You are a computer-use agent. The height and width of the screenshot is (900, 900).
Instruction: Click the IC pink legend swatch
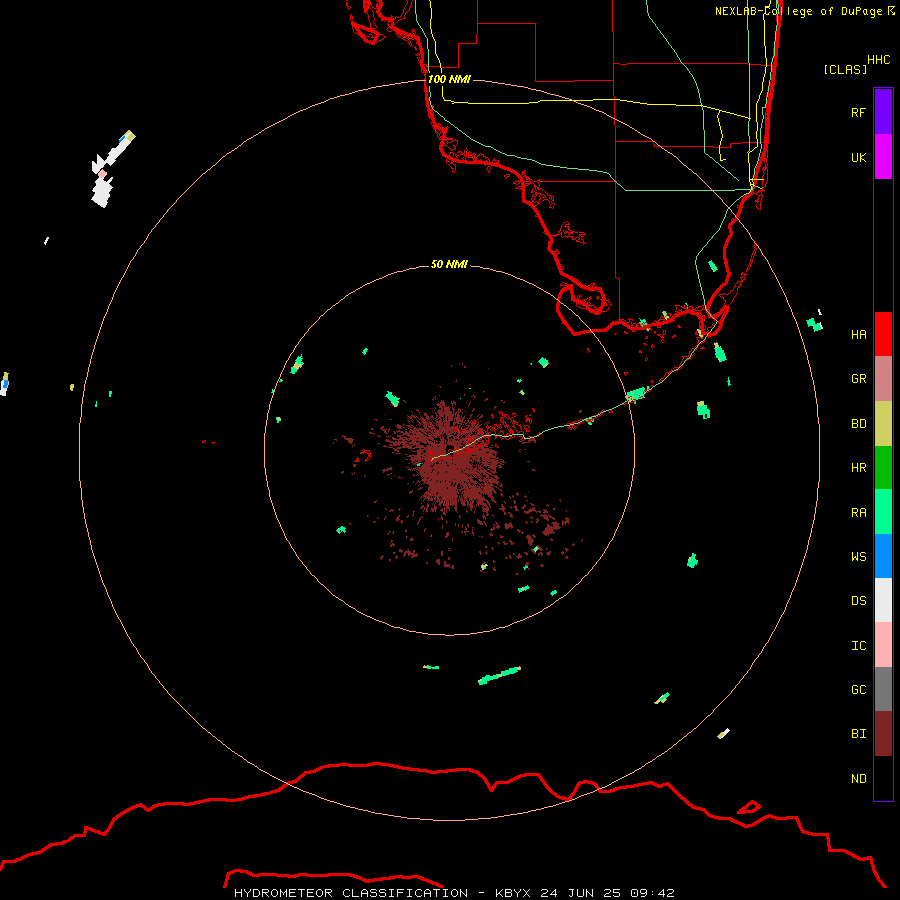(883, 645)
